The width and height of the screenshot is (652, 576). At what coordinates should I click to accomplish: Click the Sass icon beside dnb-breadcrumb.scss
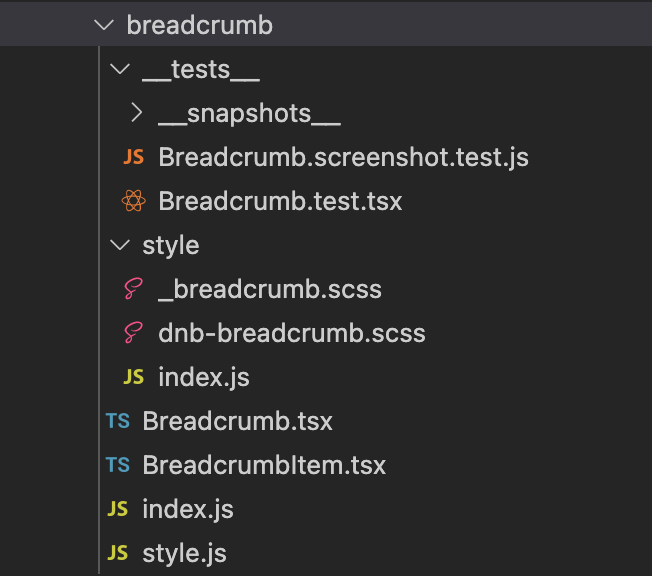(133, 333)
